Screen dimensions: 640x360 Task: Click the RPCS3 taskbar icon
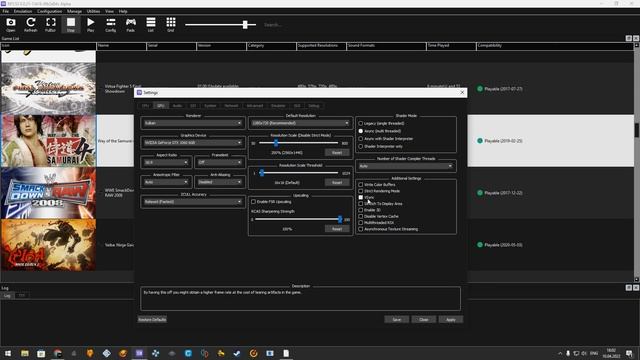(x=139, y=353)
